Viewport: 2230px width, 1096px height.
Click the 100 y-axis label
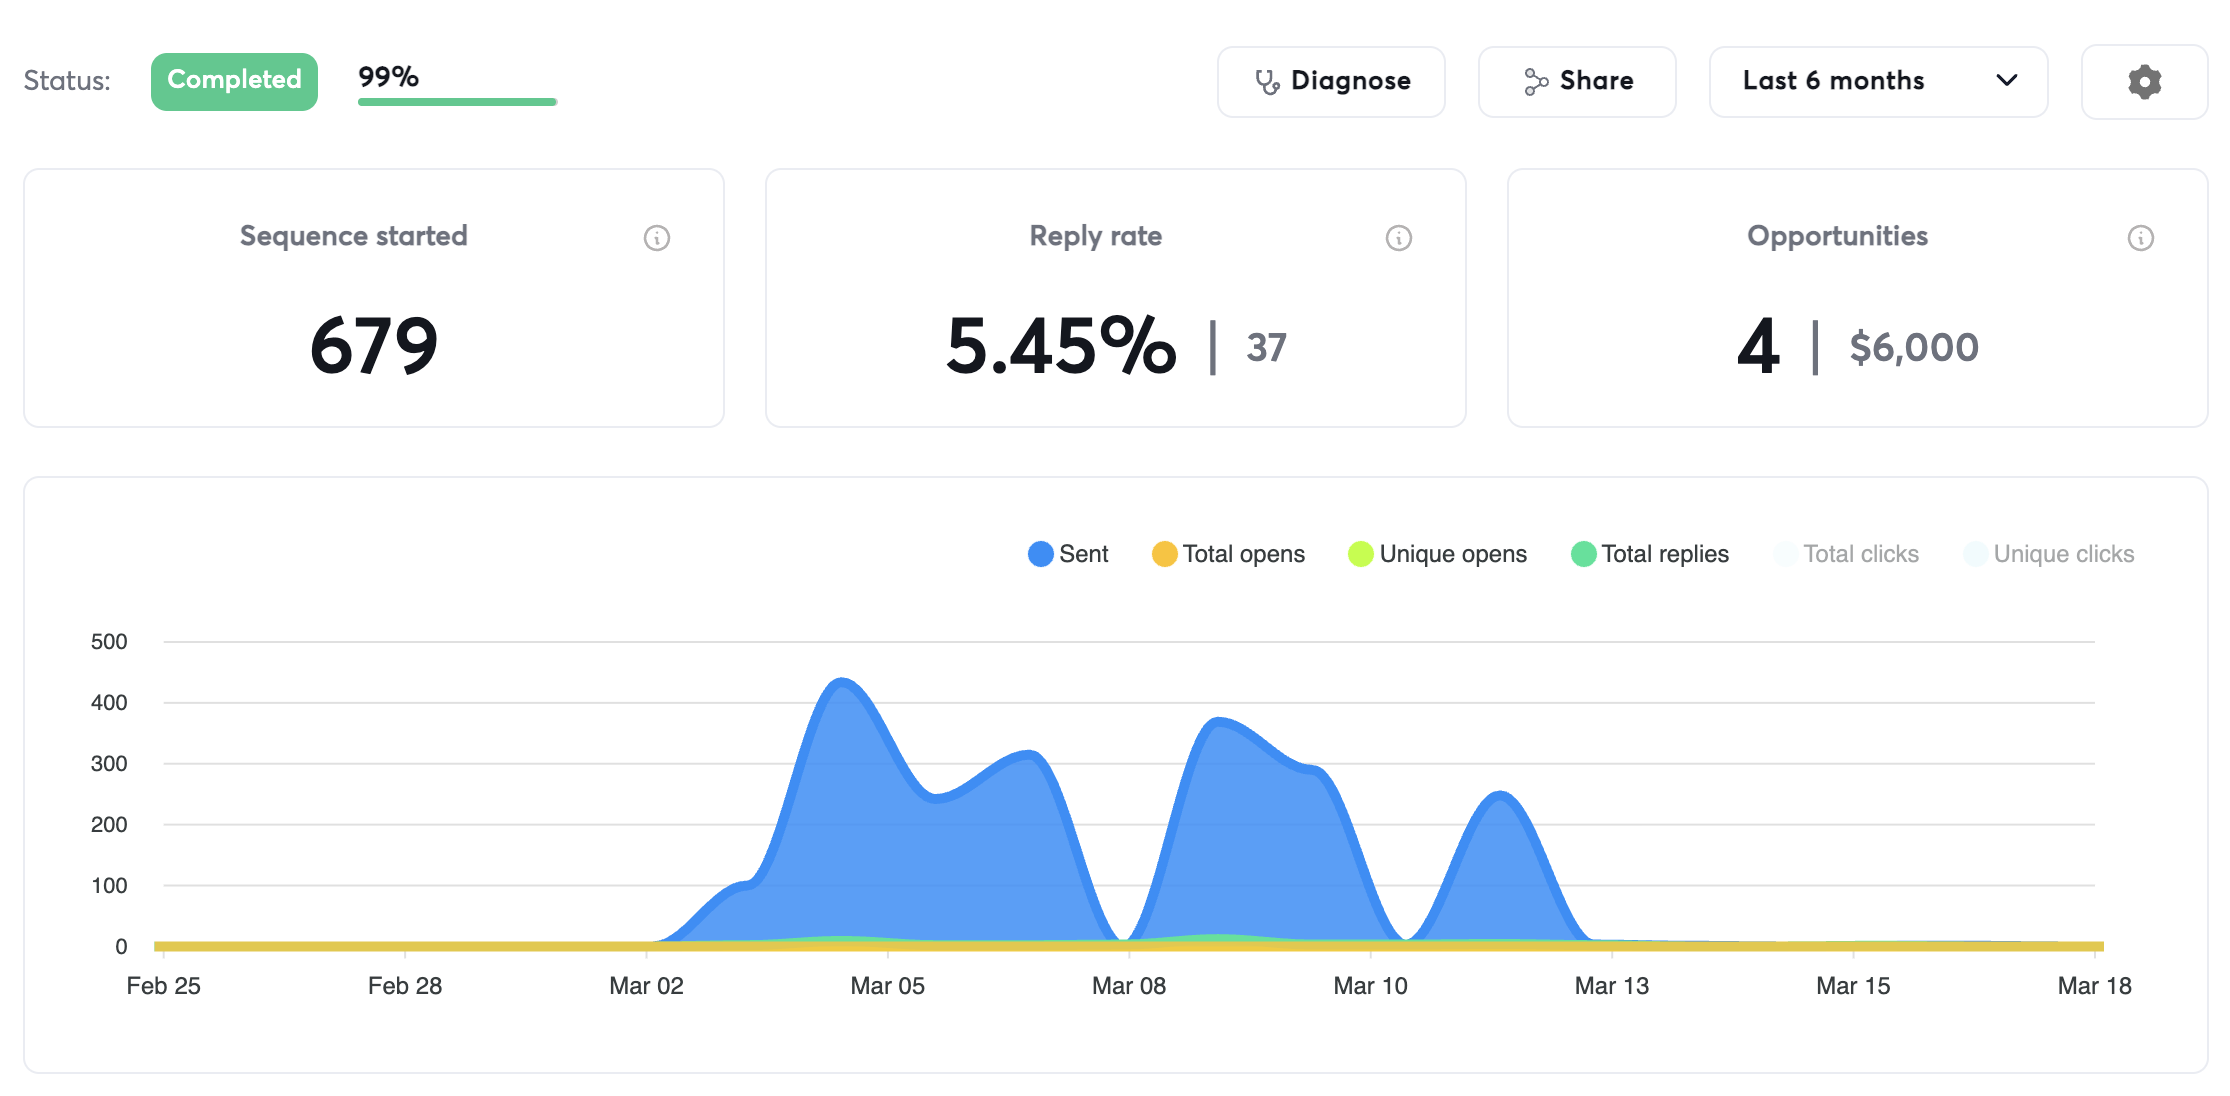click(109, 886)
